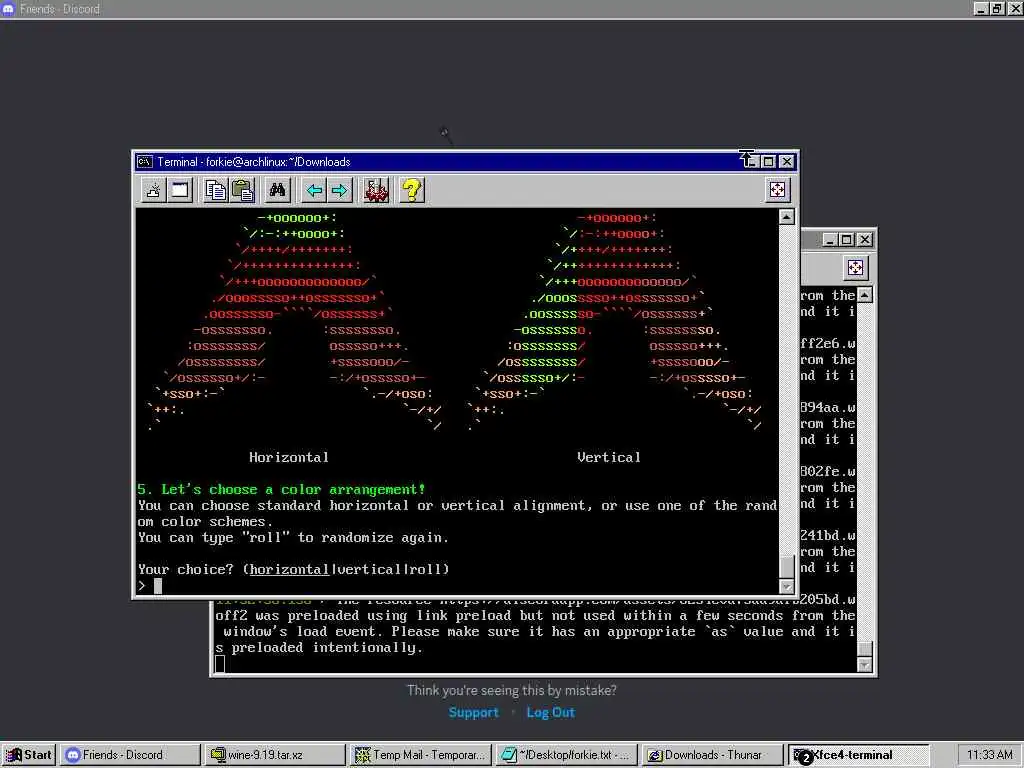Open a new terminal window from the toolbar
This screenshot has width=1024, height=768.
180,191
